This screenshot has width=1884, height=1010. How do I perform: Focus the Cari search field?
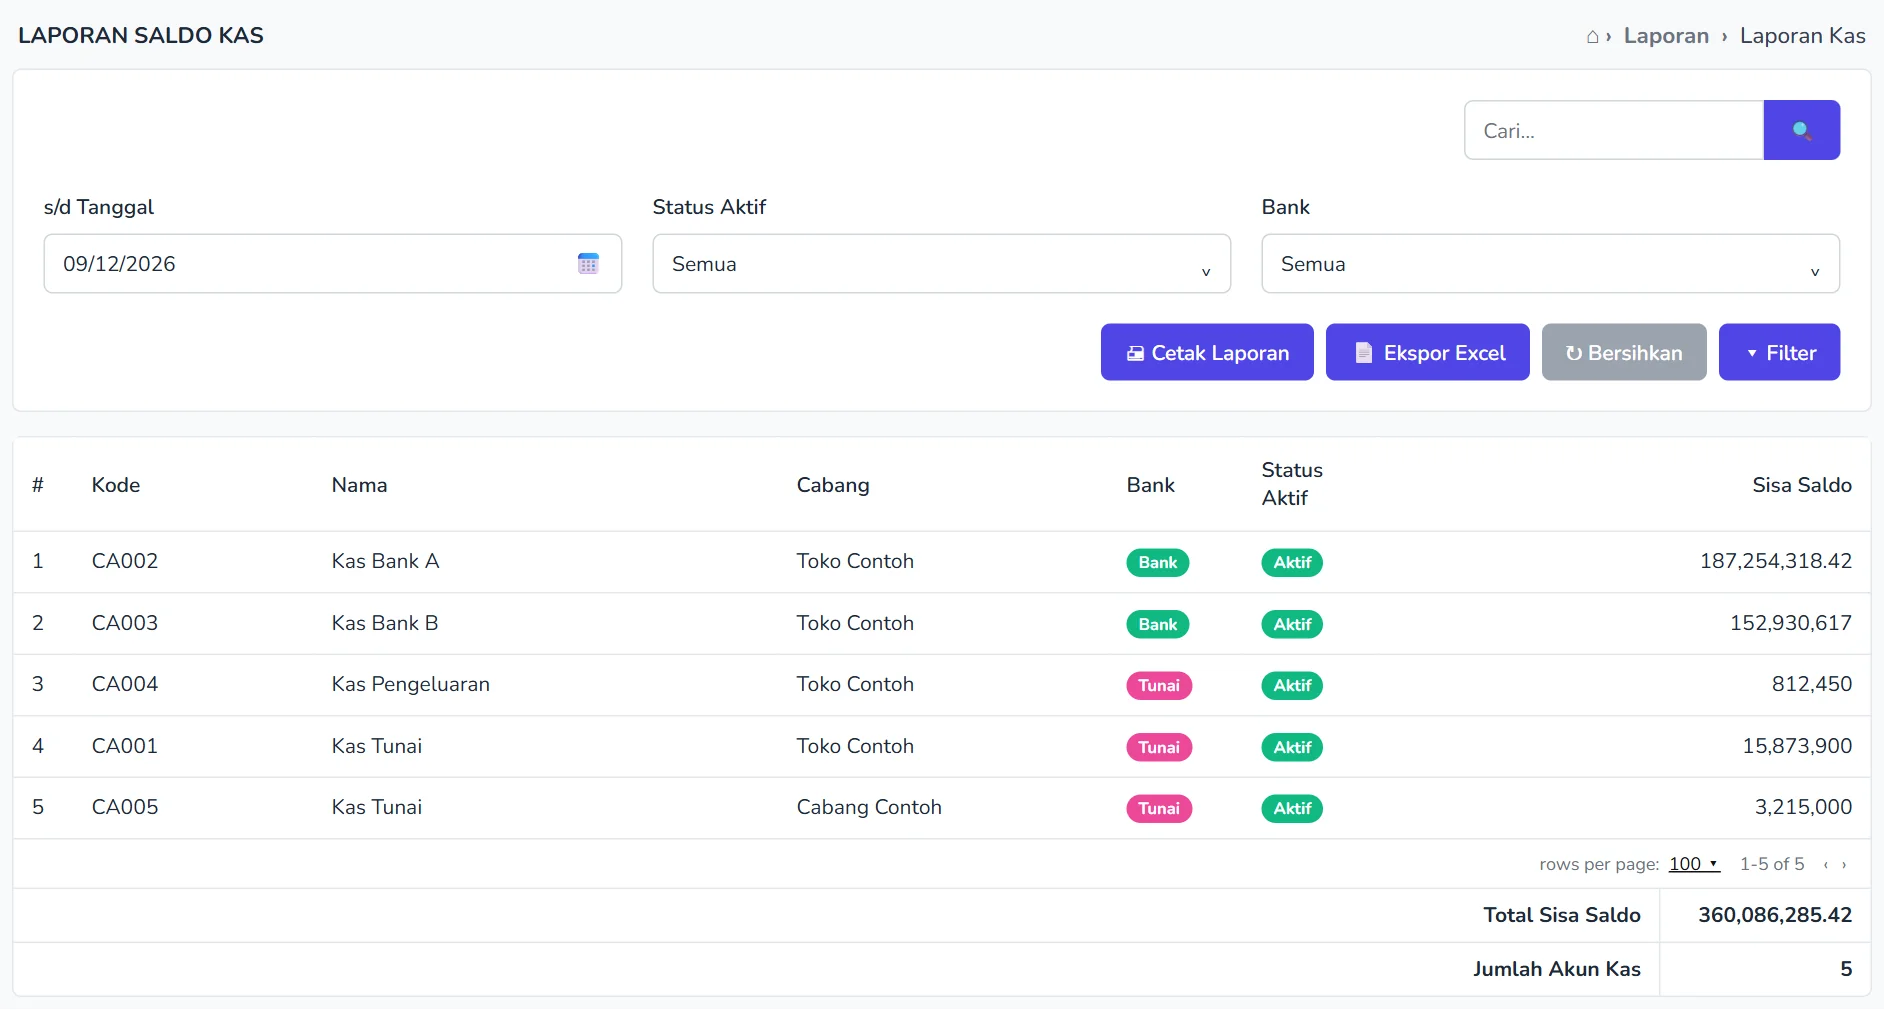(x=1614, y=130)
